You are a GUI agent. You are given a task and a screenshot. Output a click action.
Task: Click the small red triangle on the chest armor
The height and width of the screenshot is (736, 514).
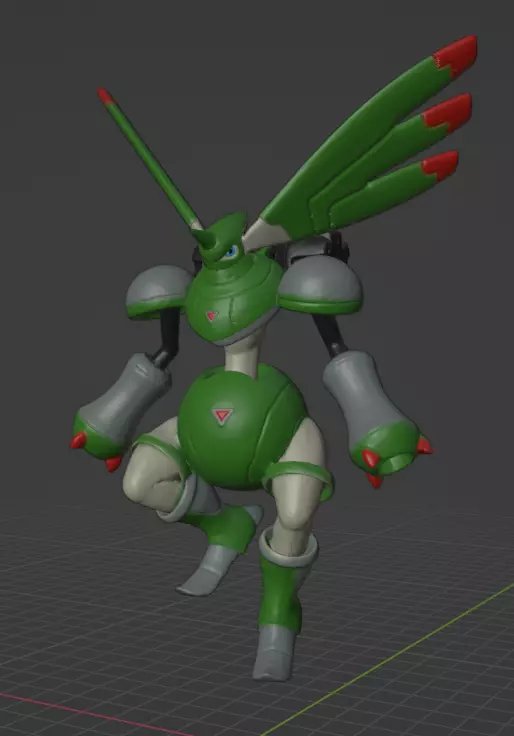click(x=212, y=316)
